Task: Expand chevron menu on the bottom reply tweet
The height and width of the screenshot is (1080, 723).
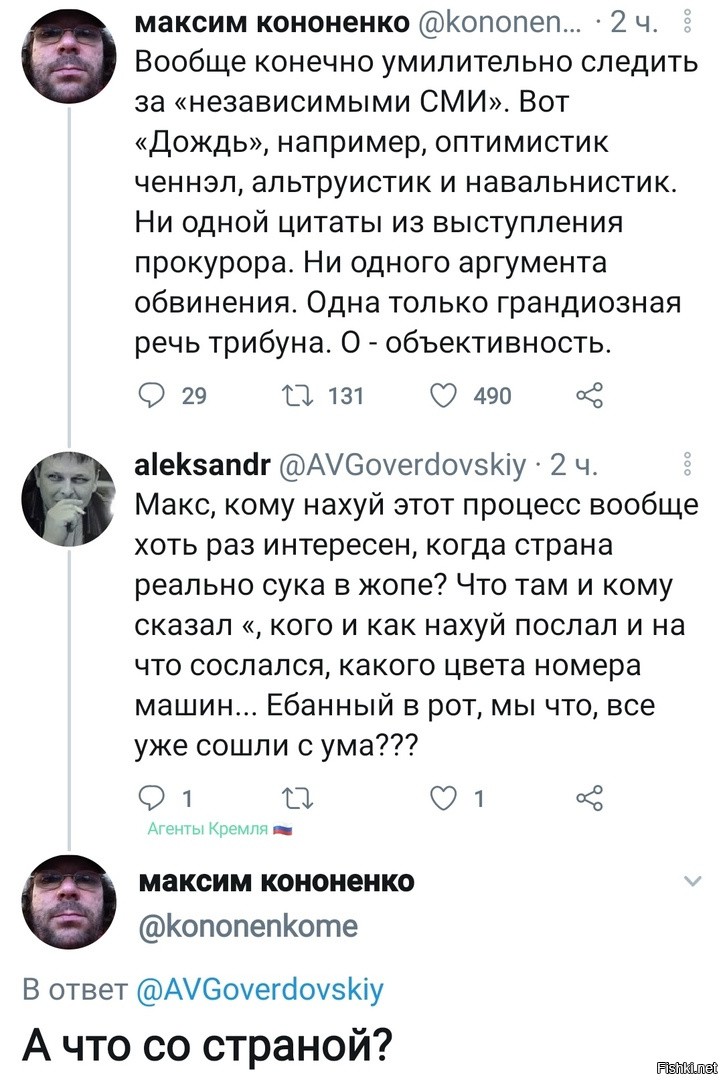Action: point(693,881)
